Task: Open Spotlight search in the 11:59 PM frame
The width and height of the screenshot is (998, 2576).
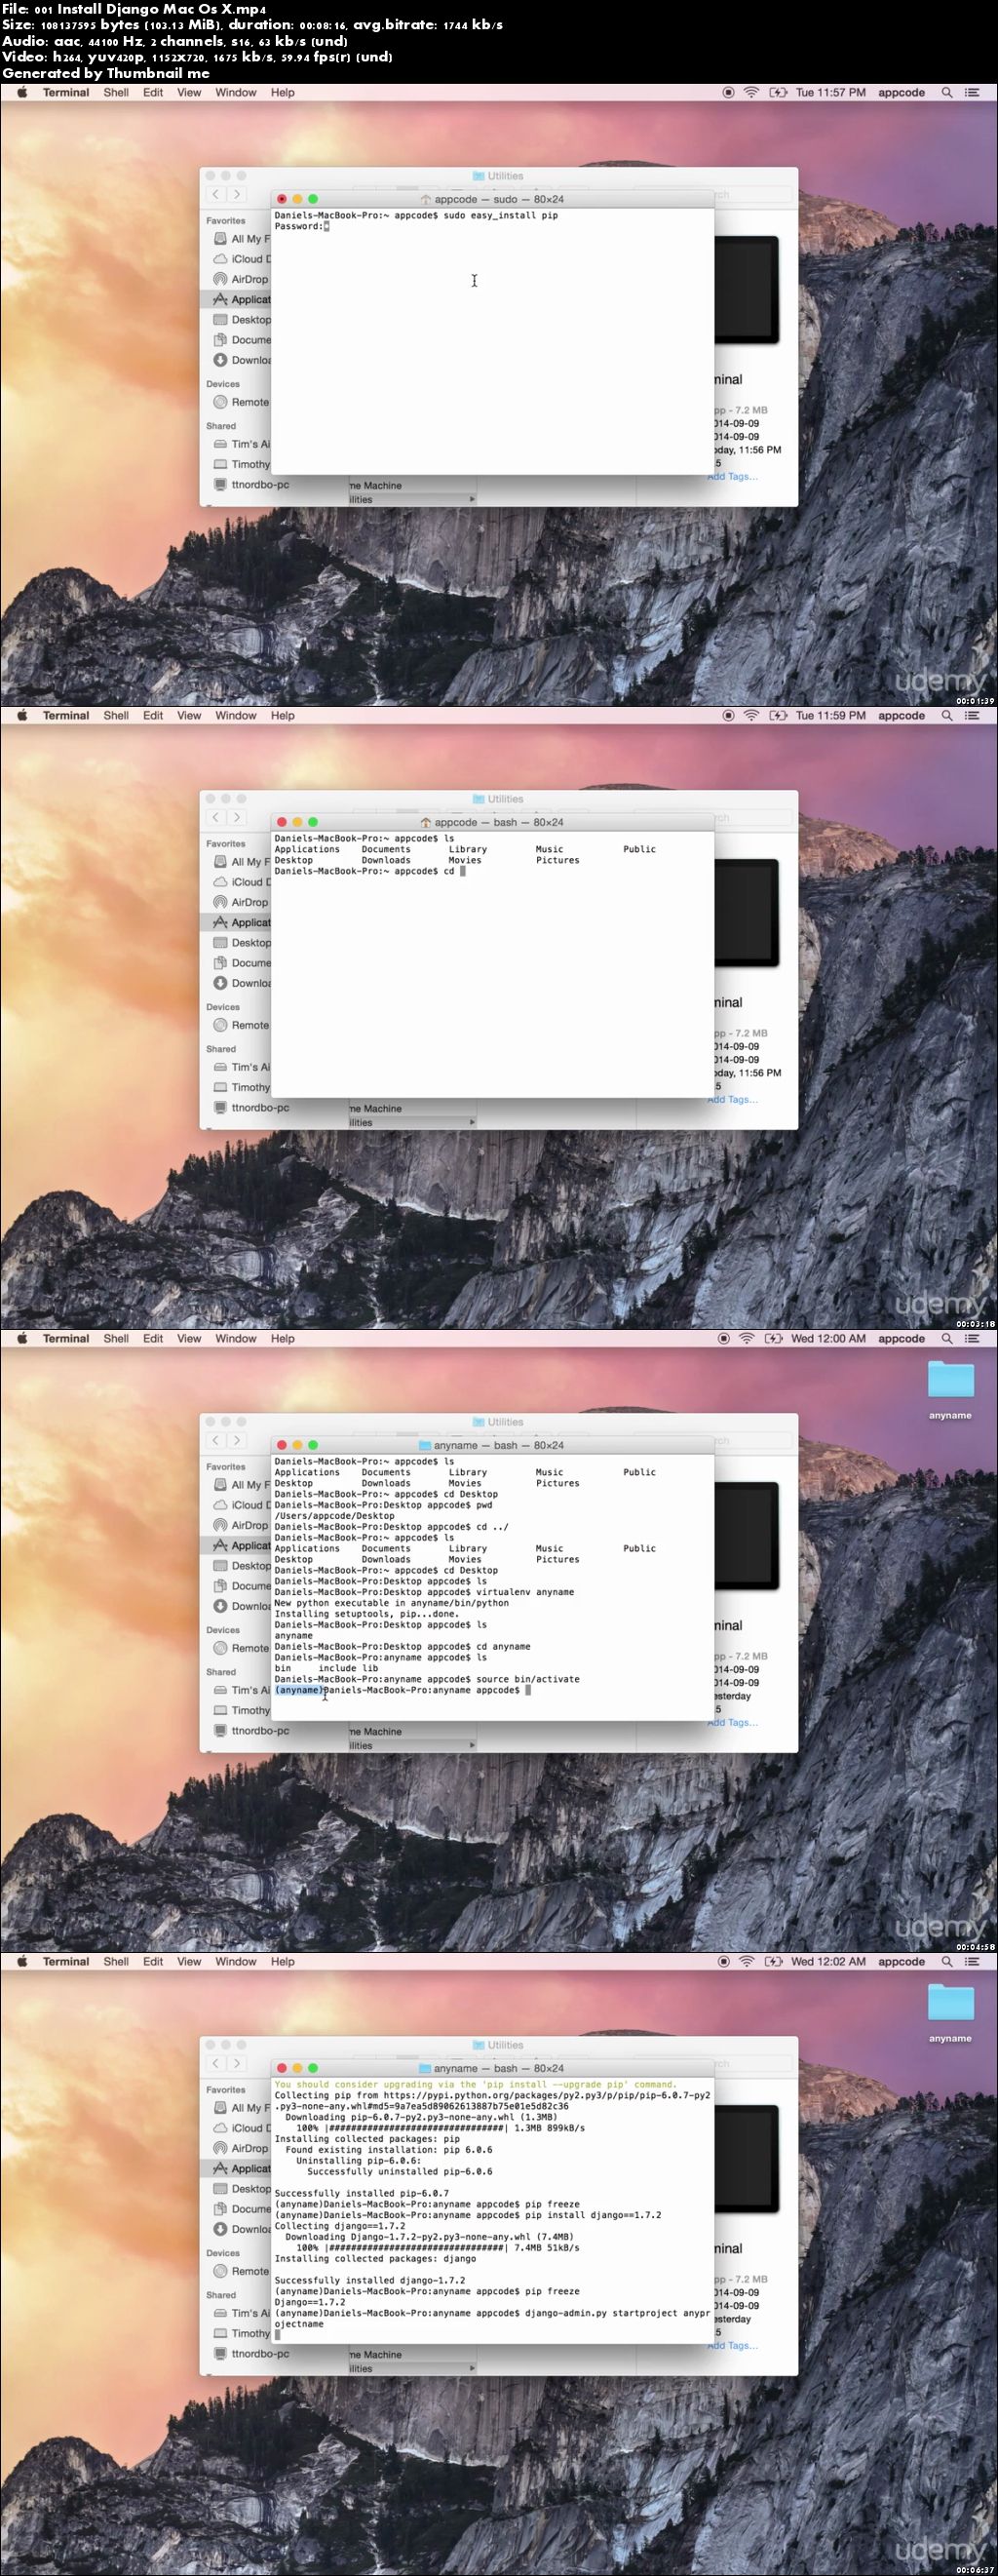Action: coord(946,715)
